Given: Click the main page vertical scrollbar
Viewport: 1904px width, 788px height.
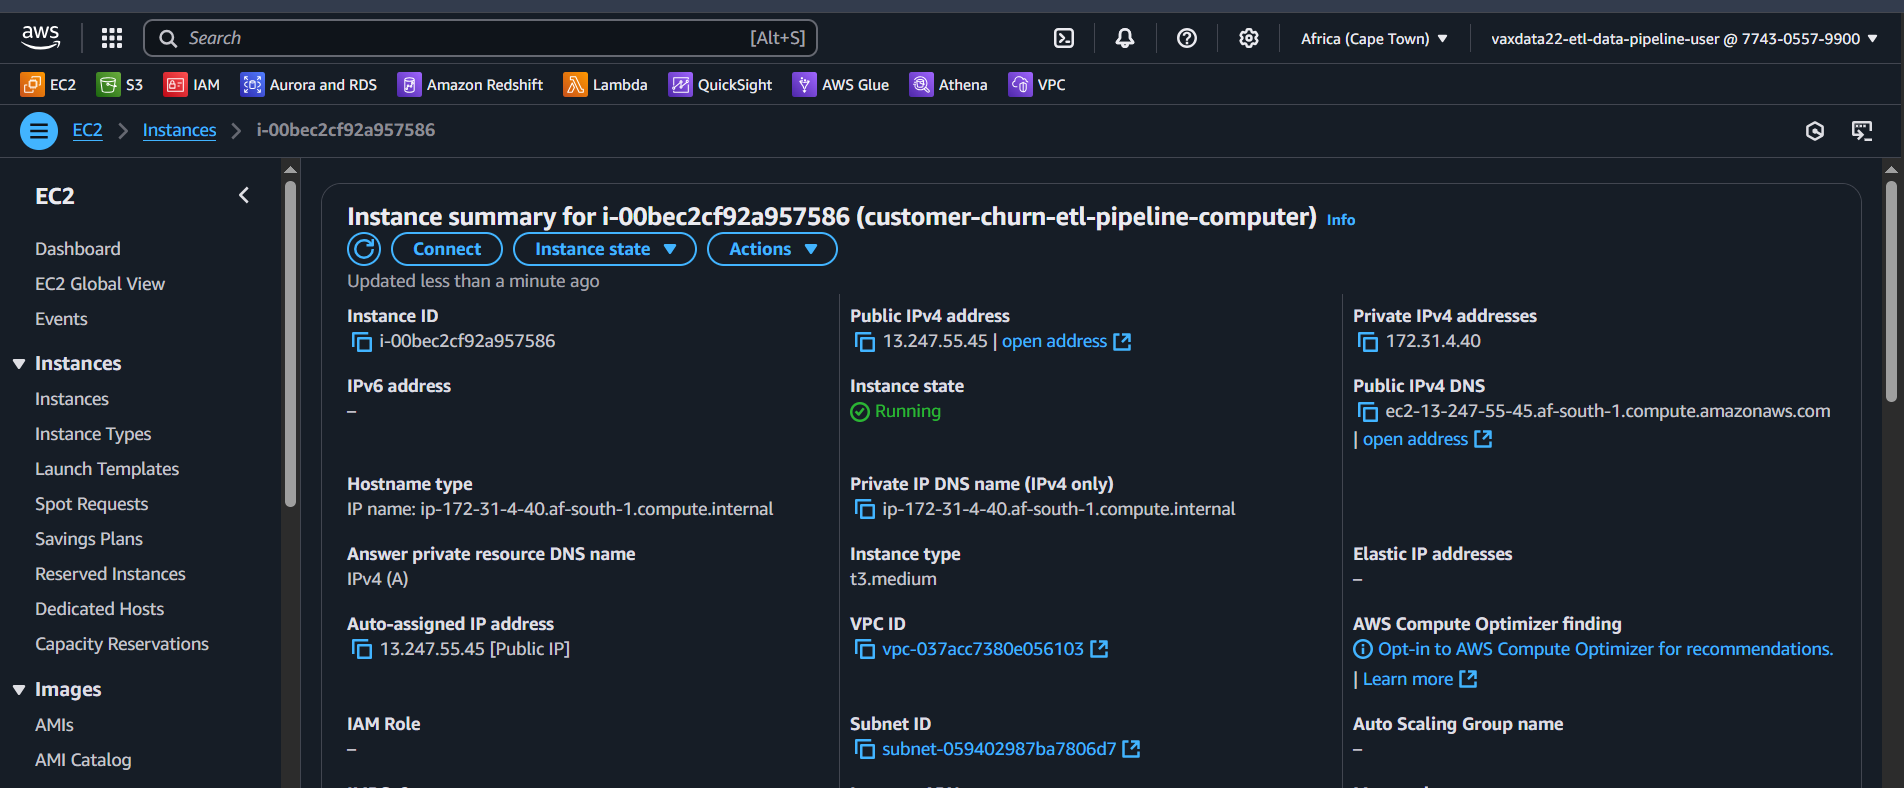Looking at the screenshot, I should coord(1890,290).
